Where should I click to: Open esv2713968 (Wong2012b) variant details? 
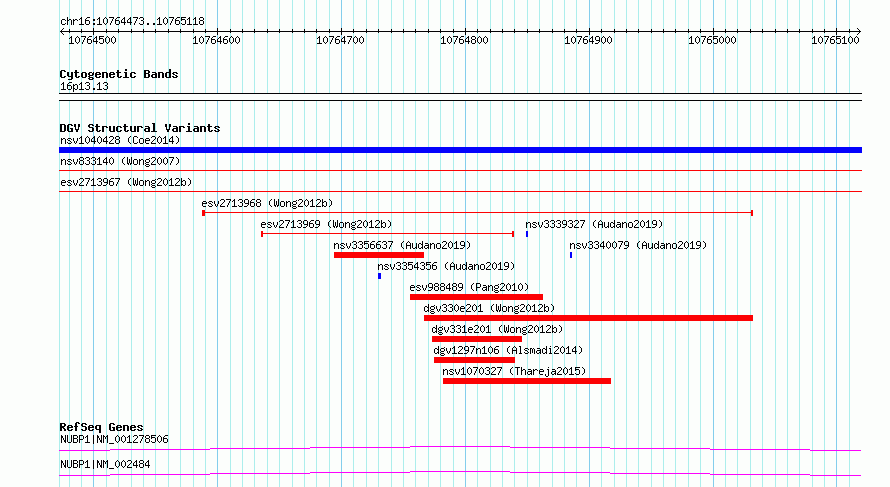tap(267, 203)
